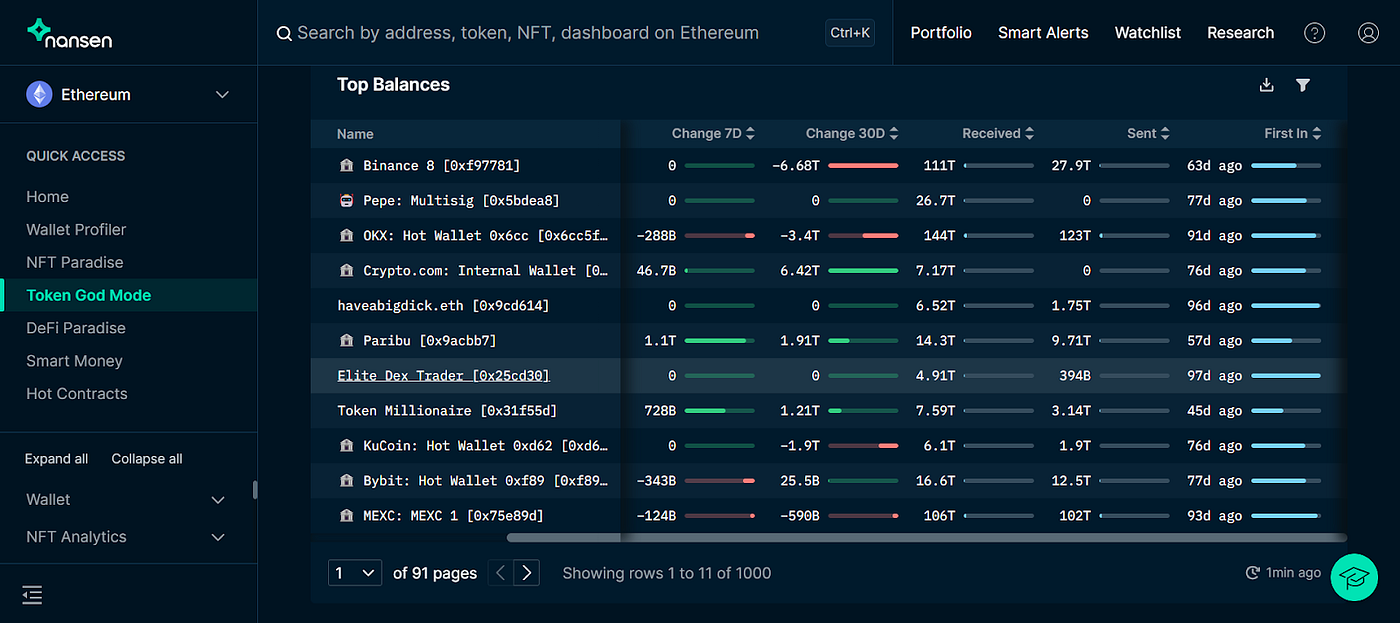Click the Binance 8 Change 30D red bar

[x=863, y=165]
